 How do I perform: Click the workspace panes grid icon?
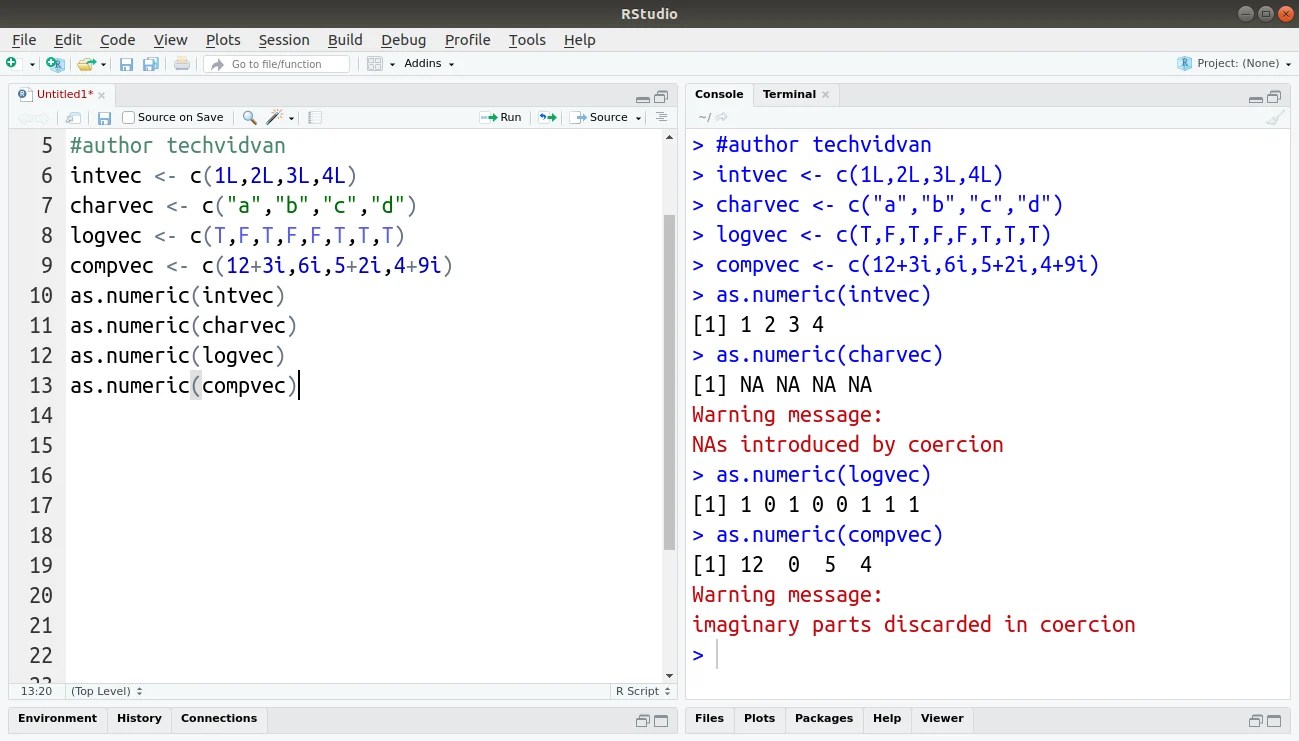375,64
